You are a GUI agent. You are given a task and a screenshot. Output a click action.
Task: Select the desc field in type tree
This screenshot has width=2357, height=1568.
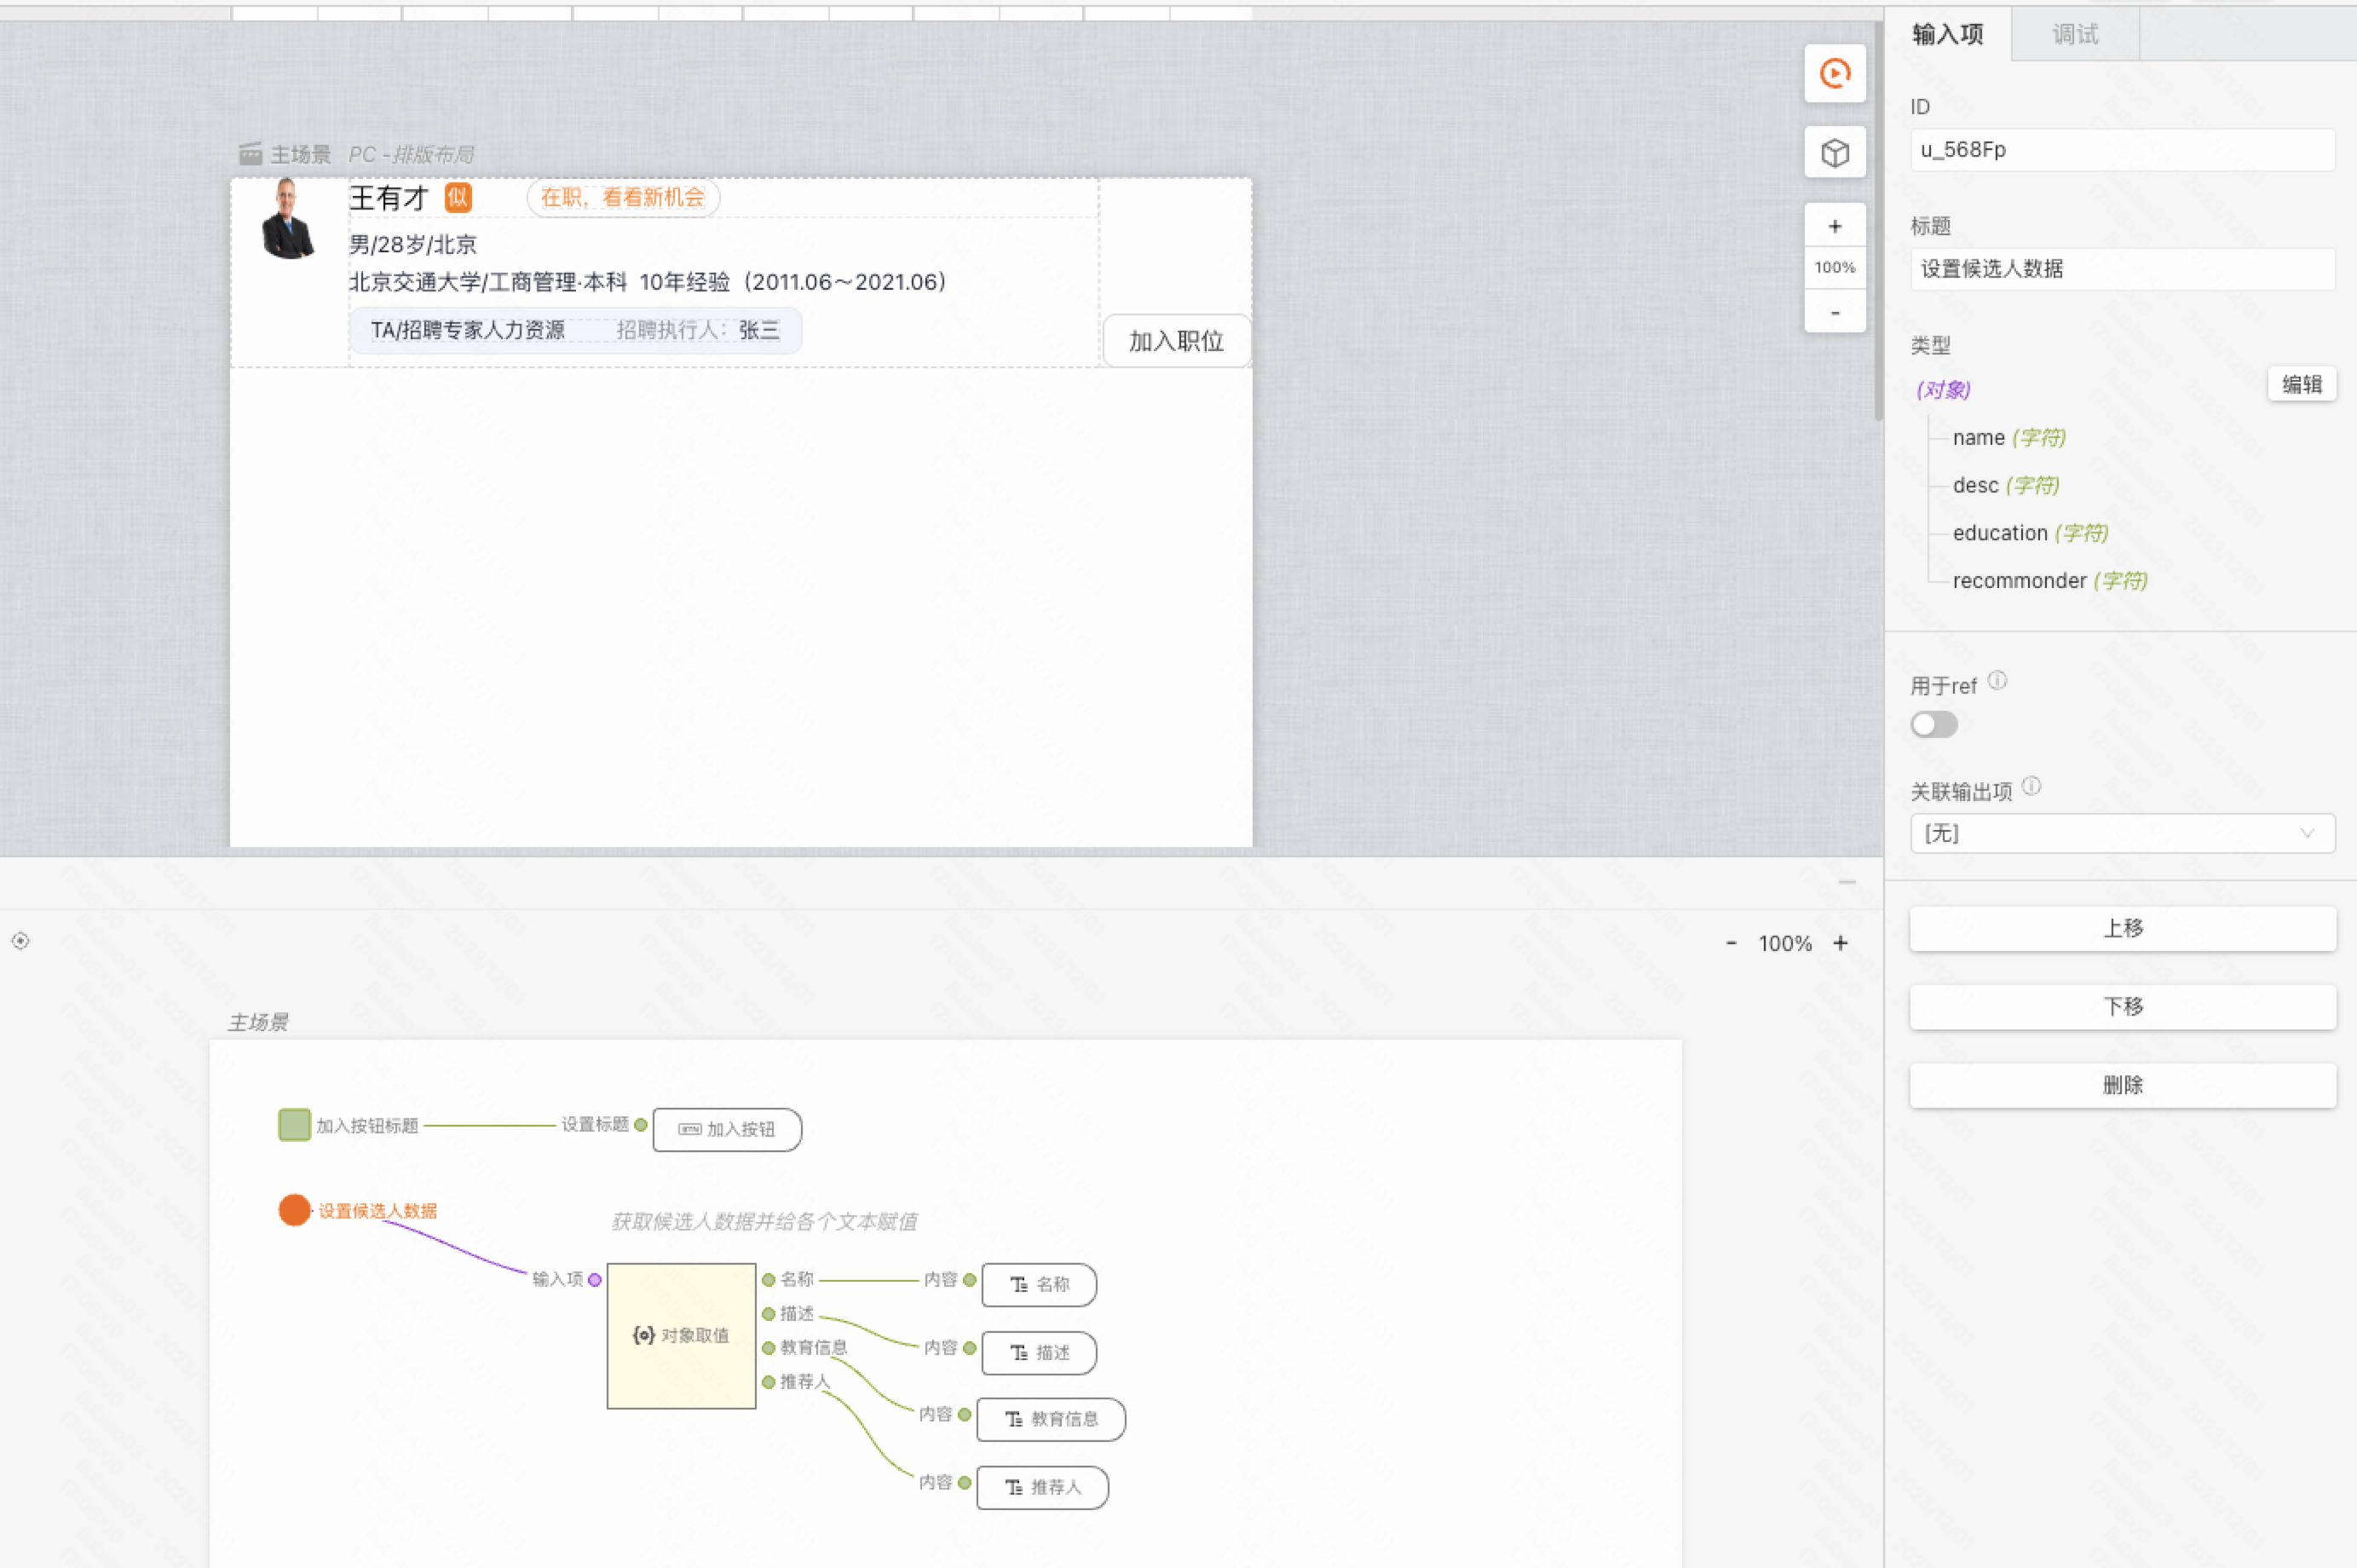(x=2005, y=485)
